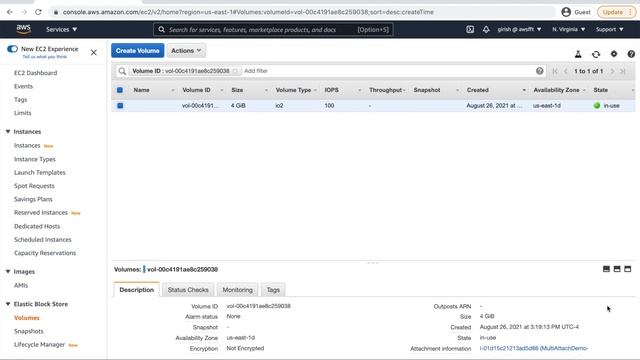
Task: Open the help question mark icon
Action: [631, 54]
